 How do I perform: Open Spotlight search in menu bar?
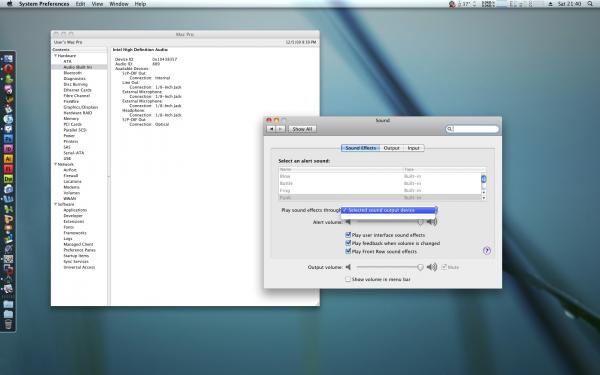(x=590, y=4)
